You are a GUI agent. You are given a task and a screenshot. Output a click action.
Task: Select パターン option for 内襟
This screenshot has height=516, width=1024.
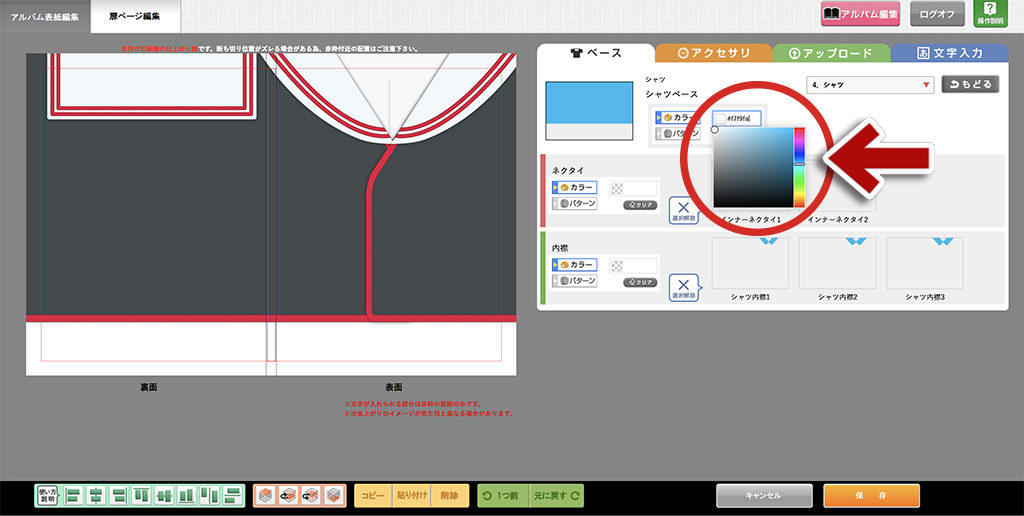pos(575,281)
